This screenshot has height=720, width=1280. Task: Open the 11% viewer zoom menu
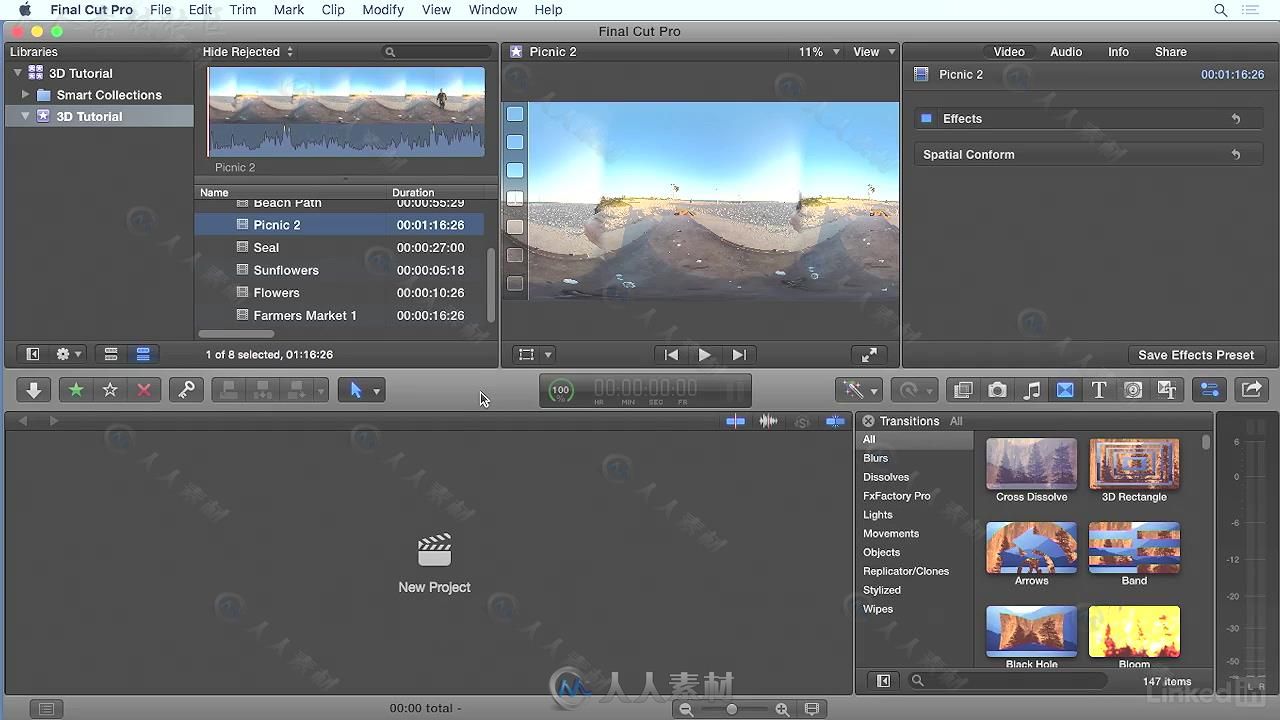(x=819, y=52)
